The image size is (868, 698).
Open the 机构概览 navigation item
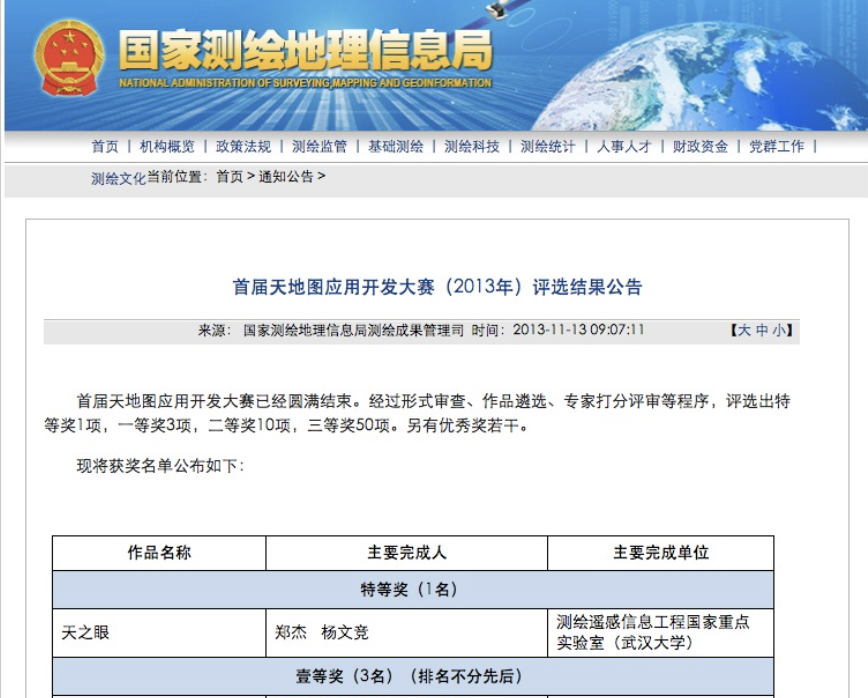167,146
